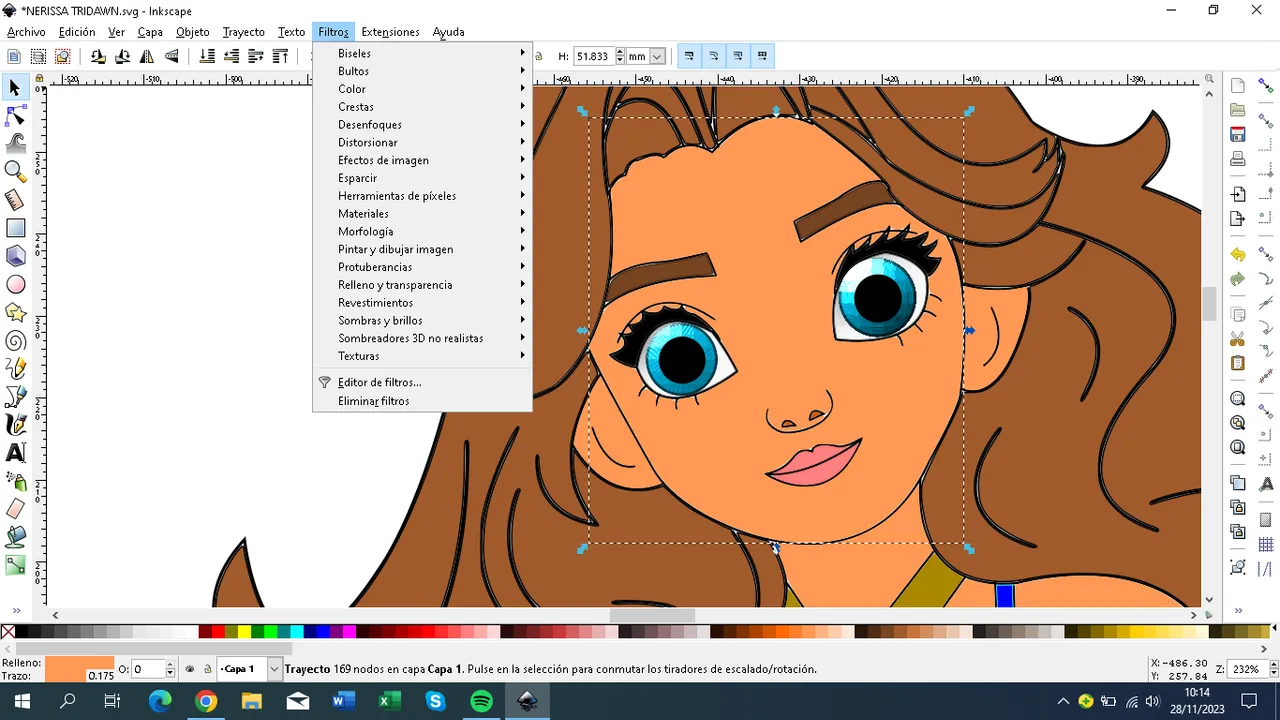
Task: Toggle move patterns affect button
Action: (x=762, y=57)
